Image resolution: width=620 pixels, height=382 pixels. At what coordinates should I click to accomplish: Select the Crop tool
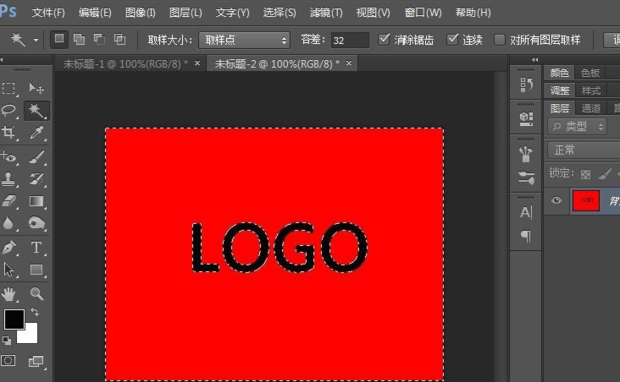(9, 132)
